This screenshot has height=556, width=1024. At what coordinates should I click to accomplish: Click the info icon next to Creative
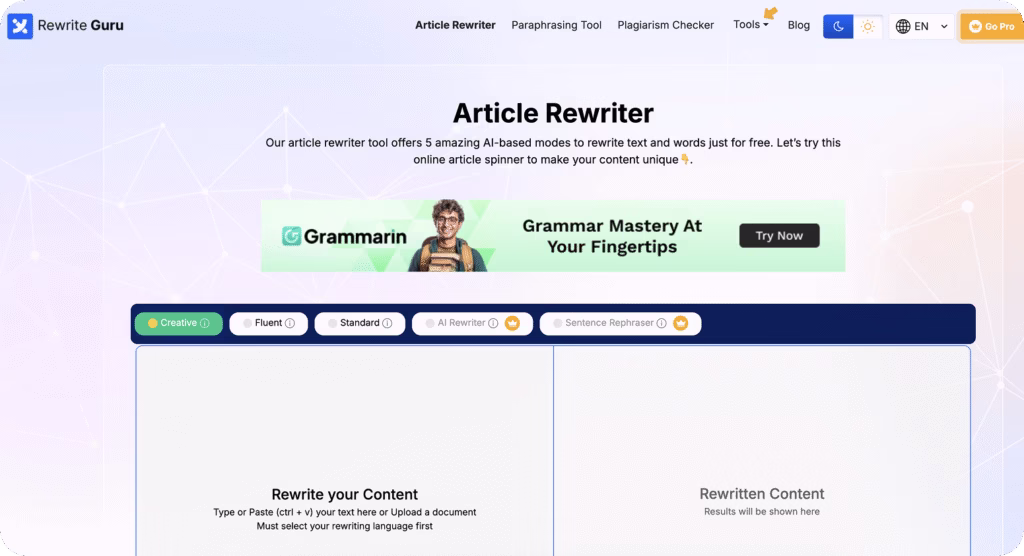[205, 324]
